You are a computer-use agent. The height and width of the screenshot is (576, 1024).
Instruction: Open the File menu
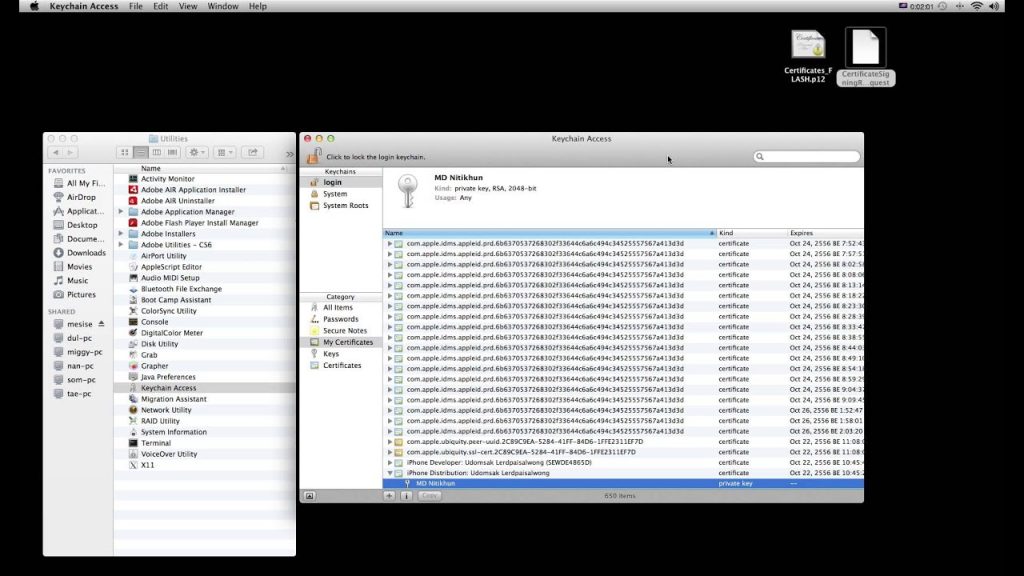pyautogui.click(x=136, y=6)
